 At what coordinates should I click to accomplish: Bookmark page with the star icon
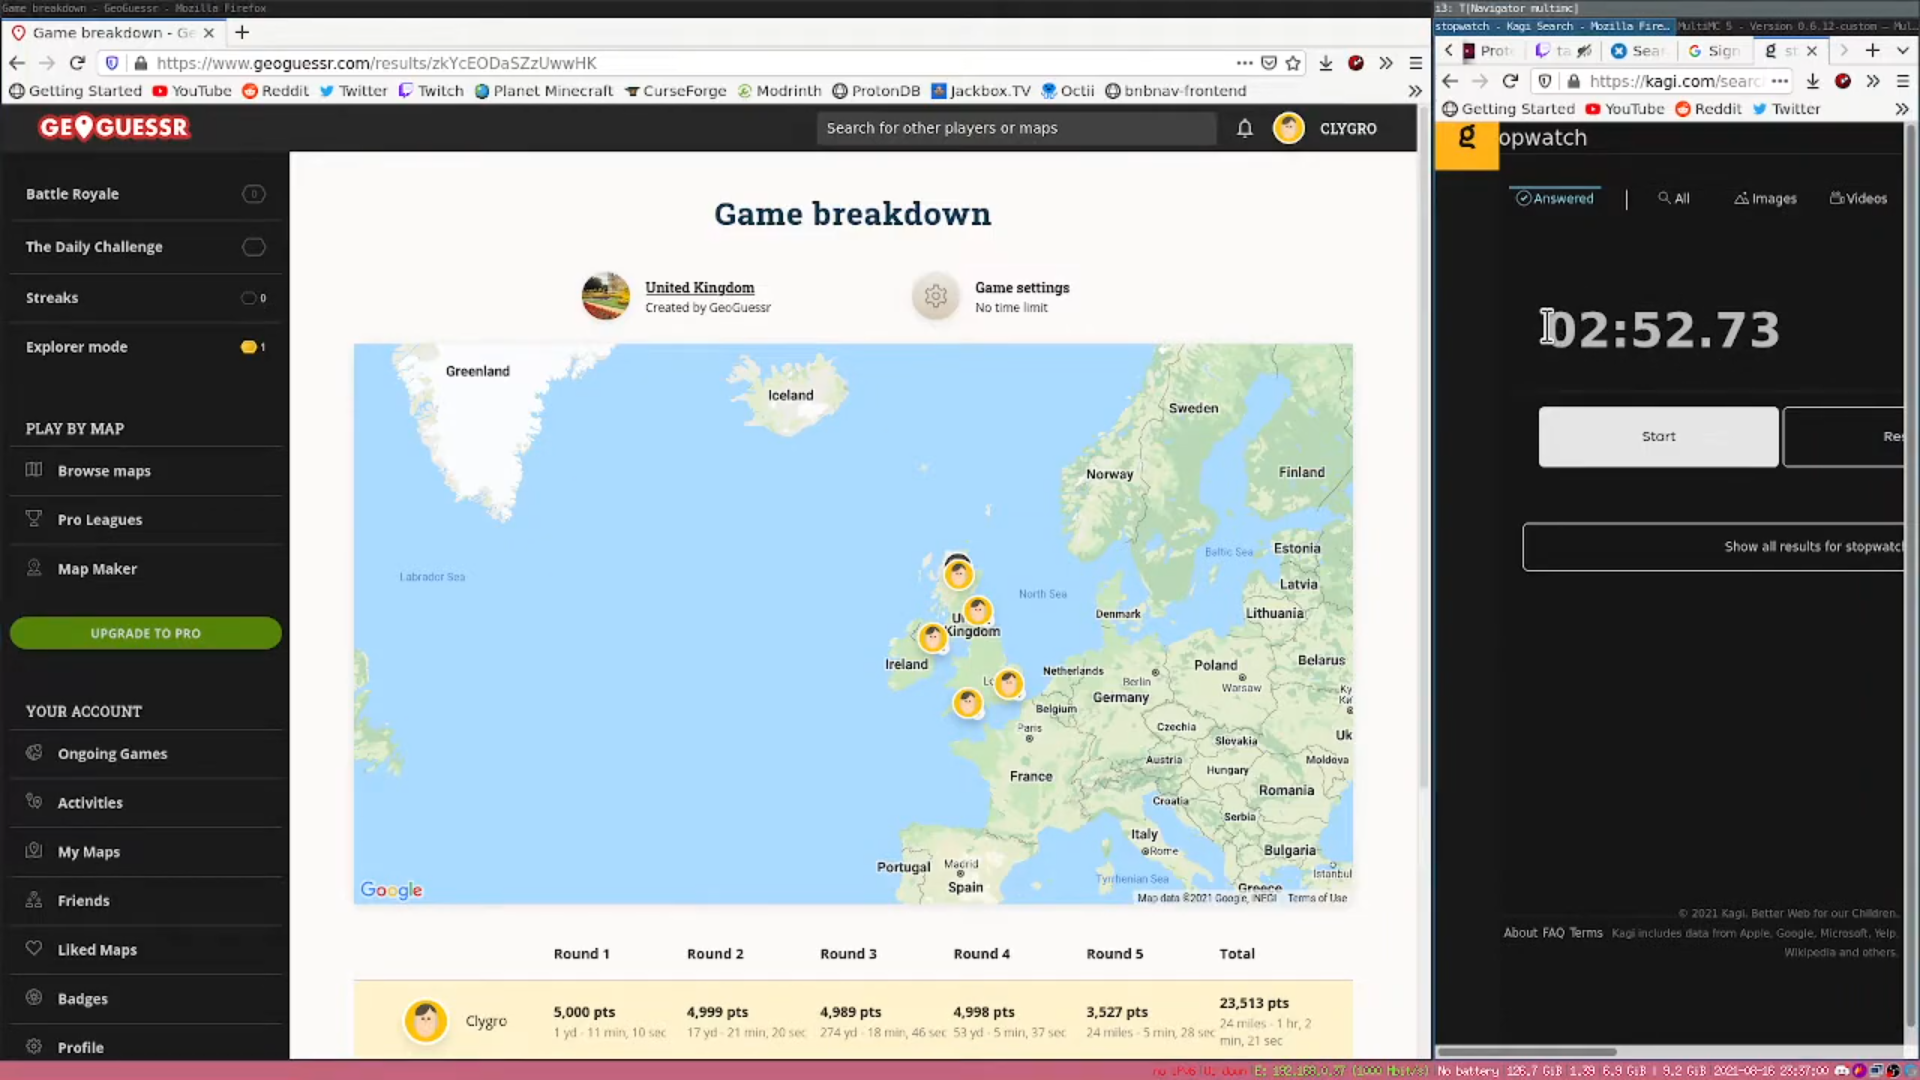click(x=1293, y=63)
